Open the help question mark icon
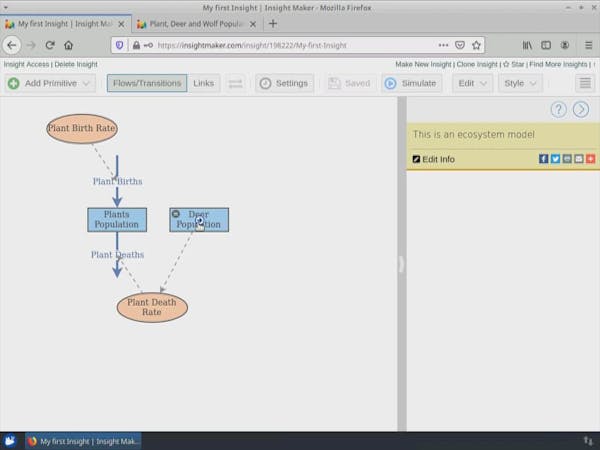This screenshot has width=600, height=450. (x=559, y=110)
